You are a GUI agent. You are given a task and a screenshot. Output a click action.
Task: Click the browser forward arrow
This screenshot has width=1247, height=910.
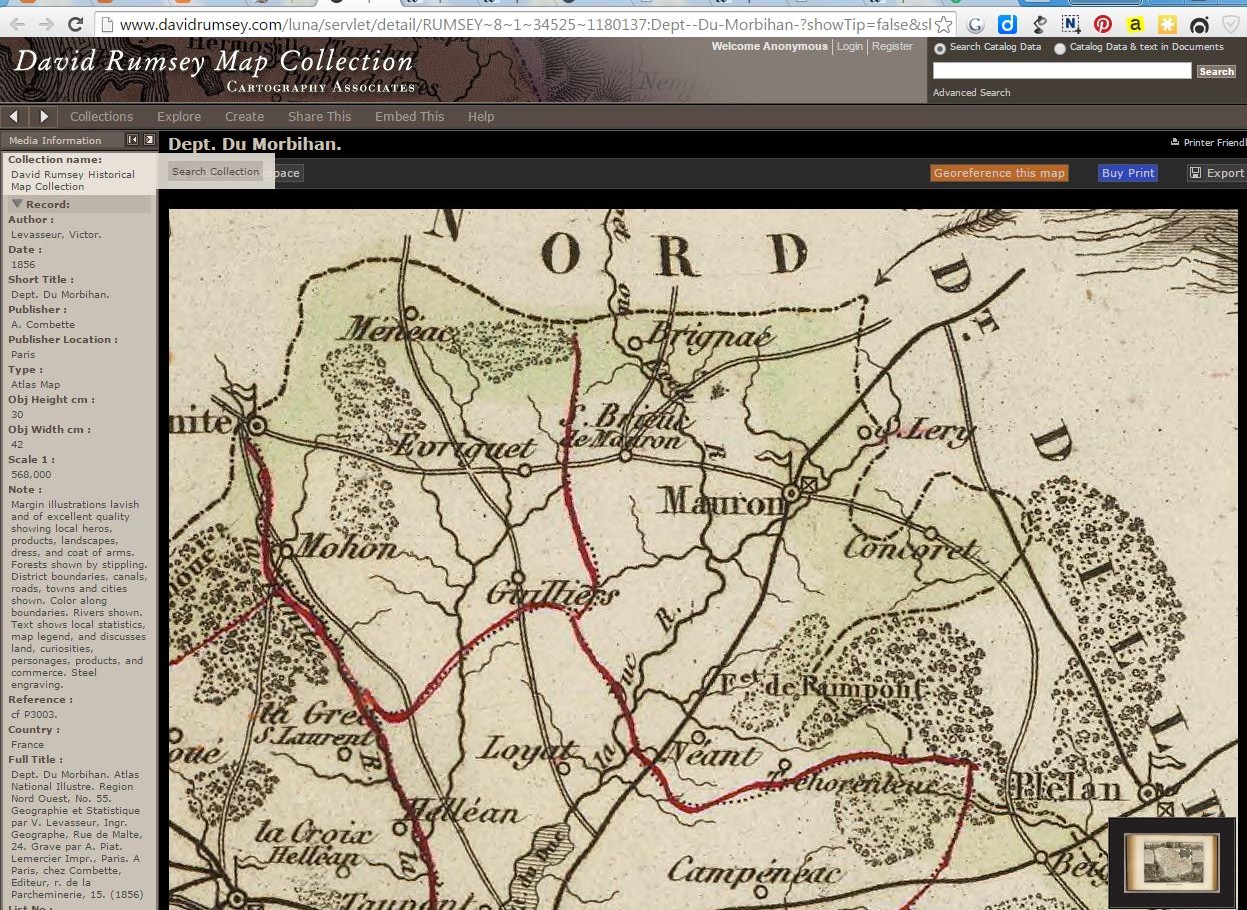coord(47,24)
